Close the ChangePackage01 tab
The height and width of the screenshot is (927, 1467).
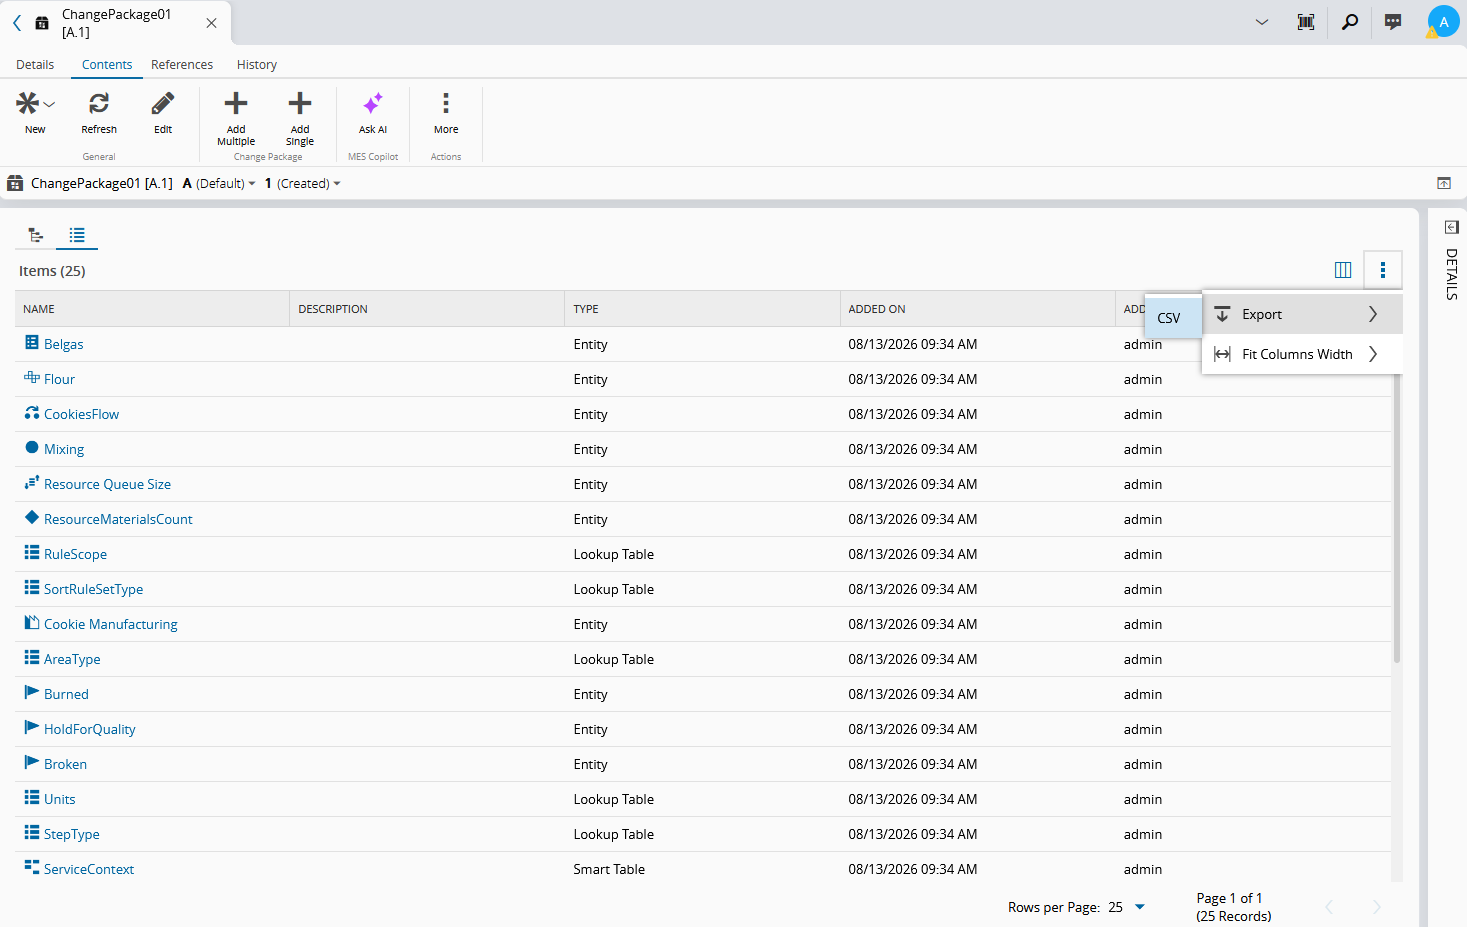tap(211, 23)
